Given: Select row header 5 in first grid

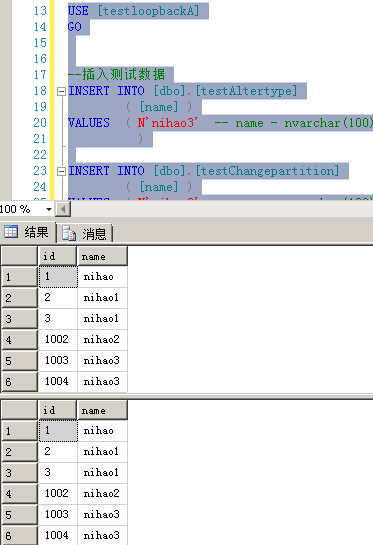Looking at the screenshot, I should click(x=19, y=361).
